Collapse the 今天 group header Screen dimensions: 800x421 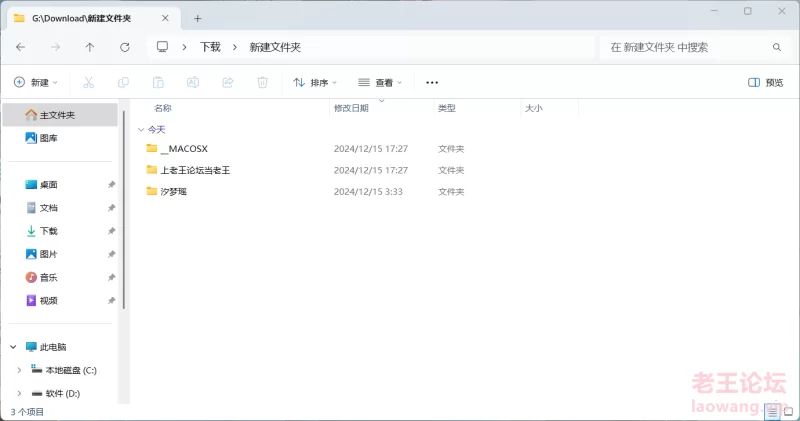coord(140,129)
